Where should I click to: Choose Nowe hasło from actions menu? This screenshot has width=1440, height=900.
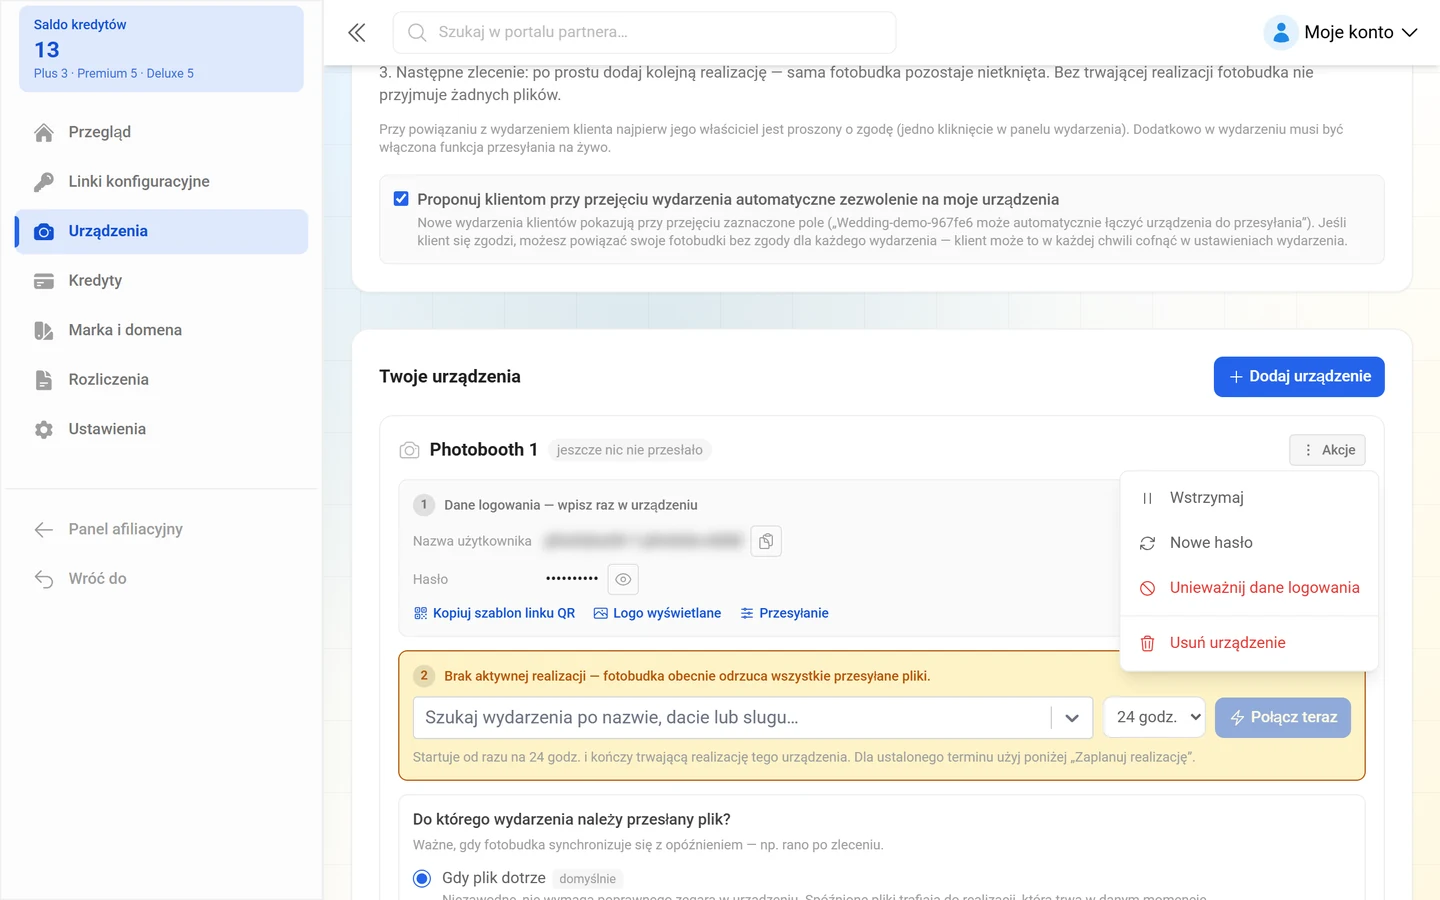click(1249, 543)
